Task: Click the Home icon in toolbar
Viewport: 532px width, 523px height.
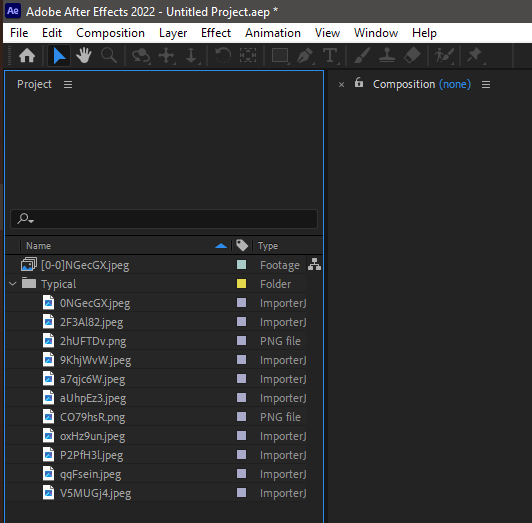Action: (27, 56)
